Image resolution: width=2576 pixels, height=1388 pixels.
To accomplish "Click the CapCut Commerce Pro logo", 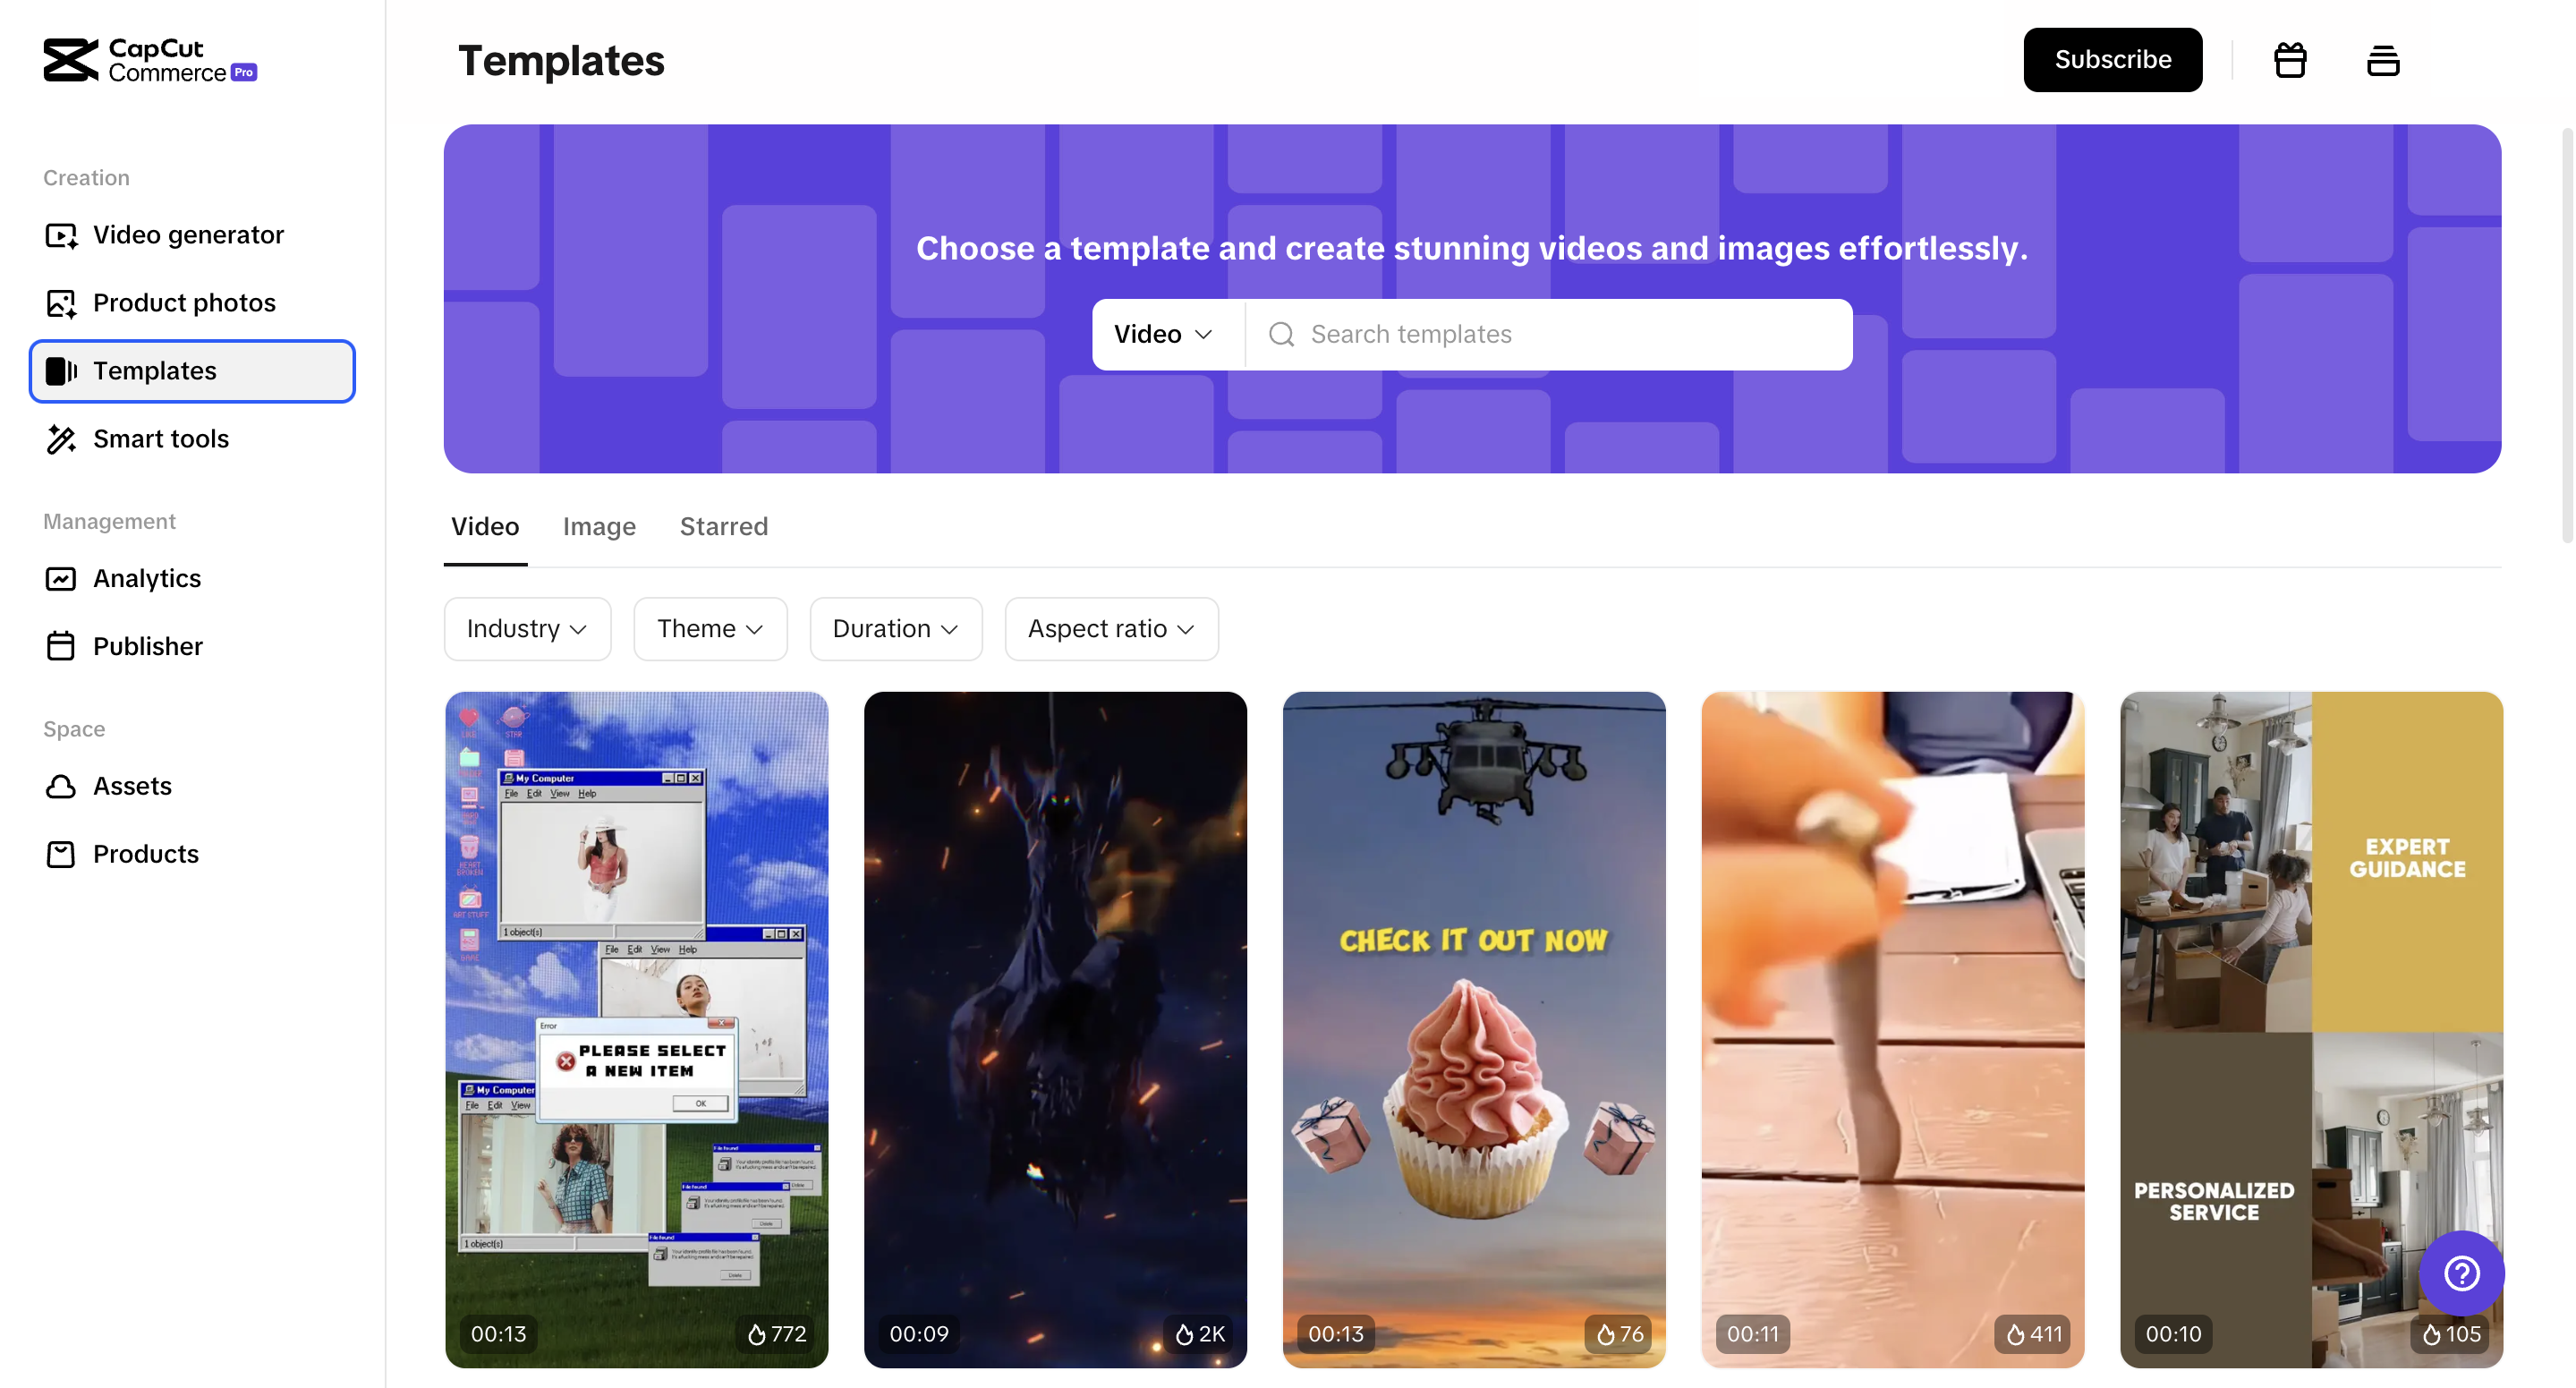I will (150, 60).
